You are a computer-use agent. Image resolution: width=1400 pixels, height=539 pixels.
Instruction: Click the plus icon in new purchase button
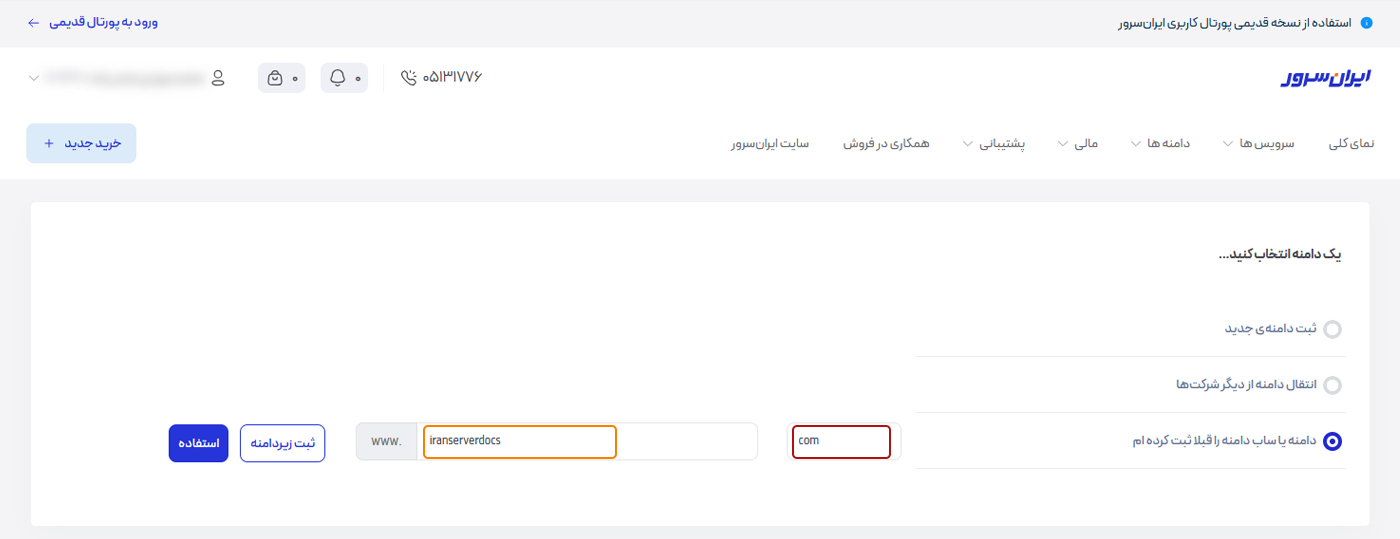pos(49,144)
